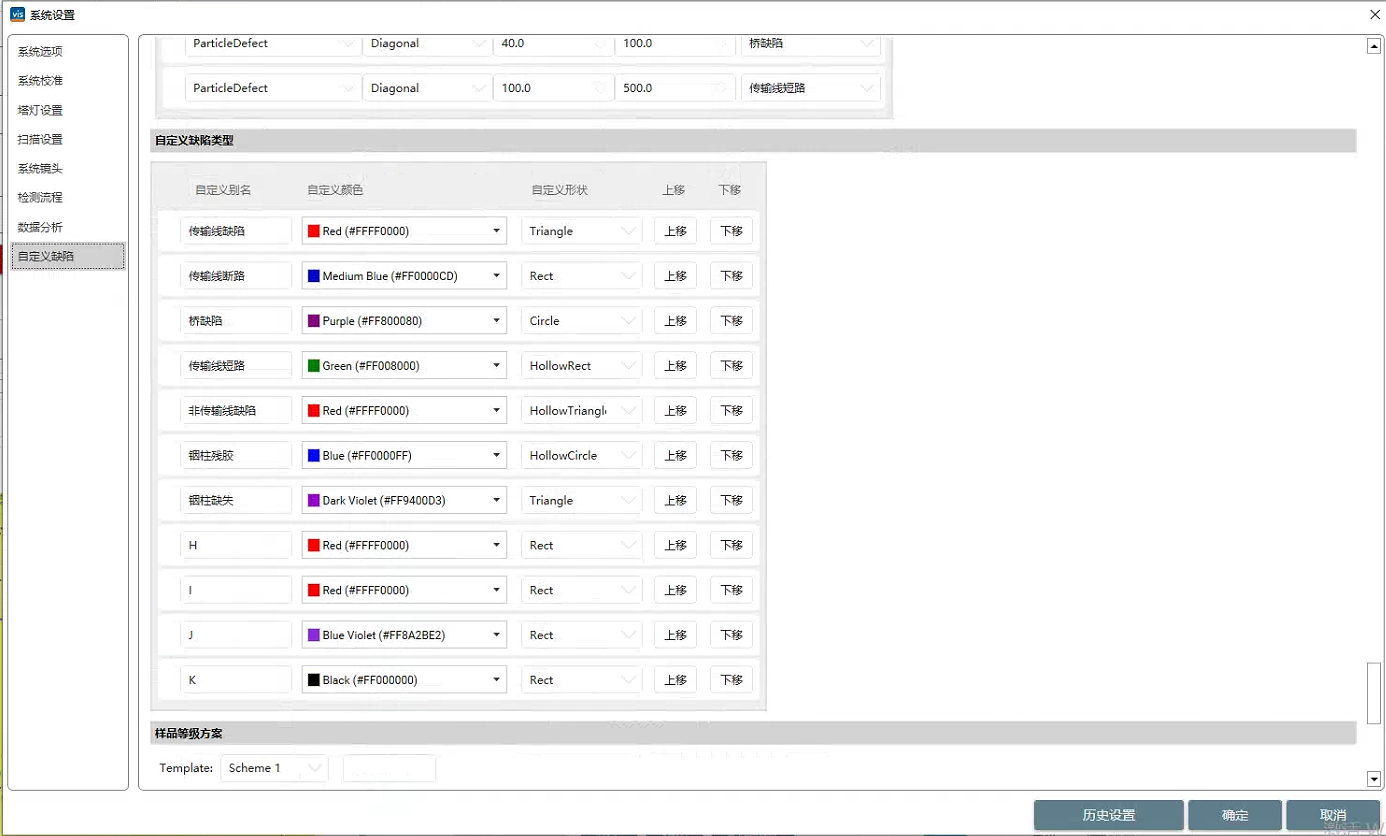Click the green swatch in 传输线短路 row
Image resolution: width=1386 pixels, height=836 pixels.
click(314, 366)
